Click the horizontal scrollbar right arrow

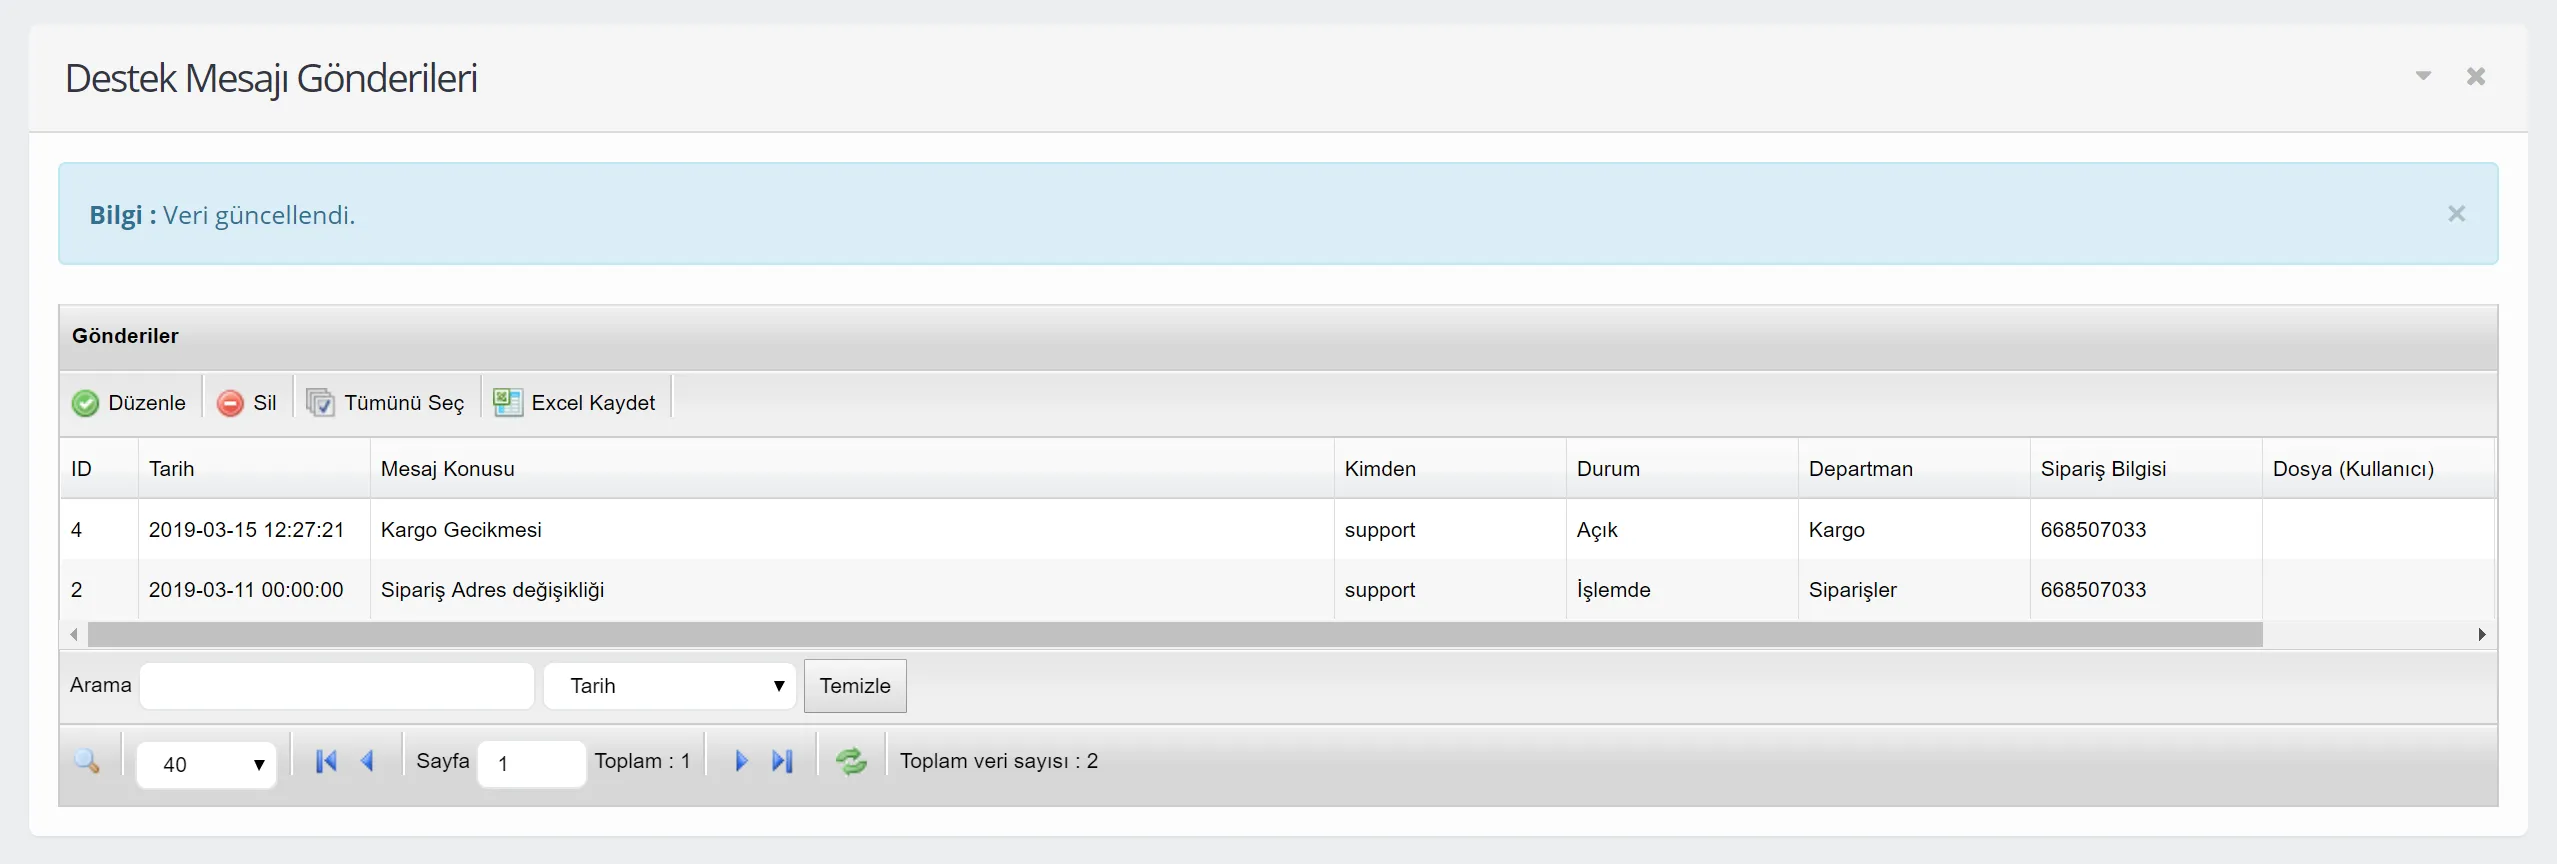(2482, 635)
